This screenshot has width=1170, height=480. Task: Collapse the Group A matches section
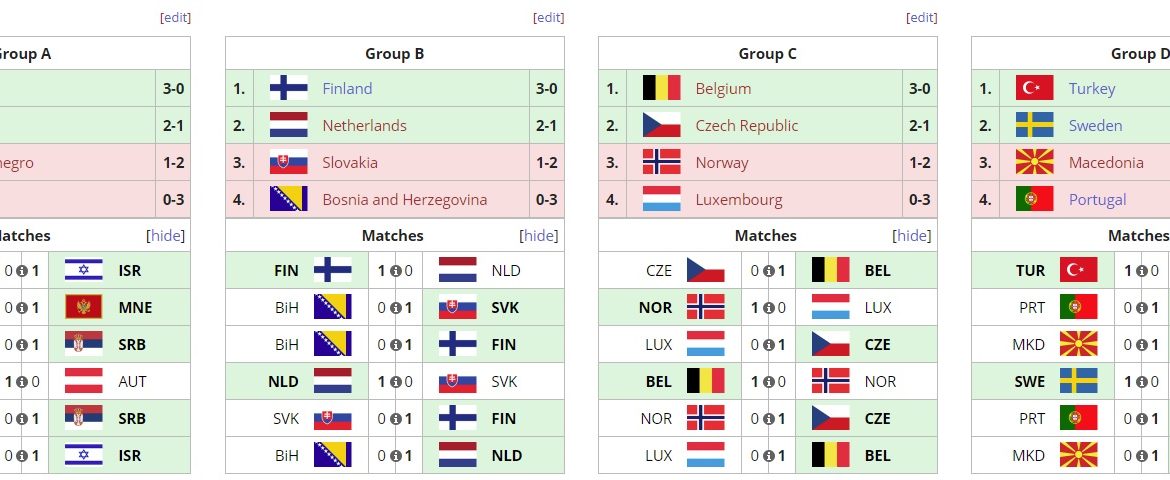click(x=166, y=236)
